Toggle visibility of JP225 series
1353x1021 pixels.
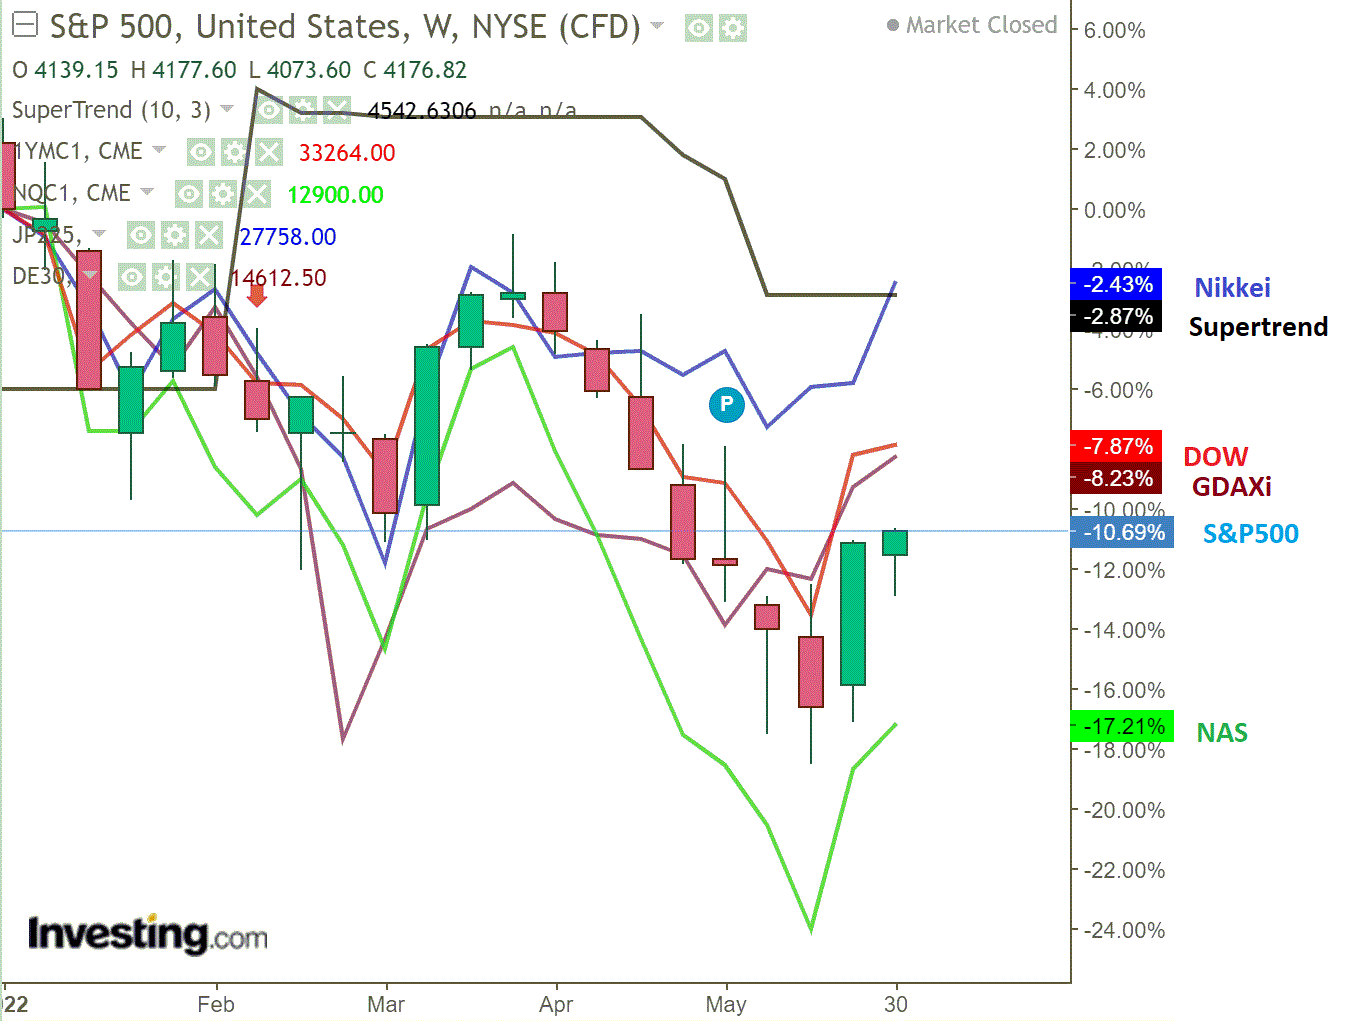click(x=141, y=236)
